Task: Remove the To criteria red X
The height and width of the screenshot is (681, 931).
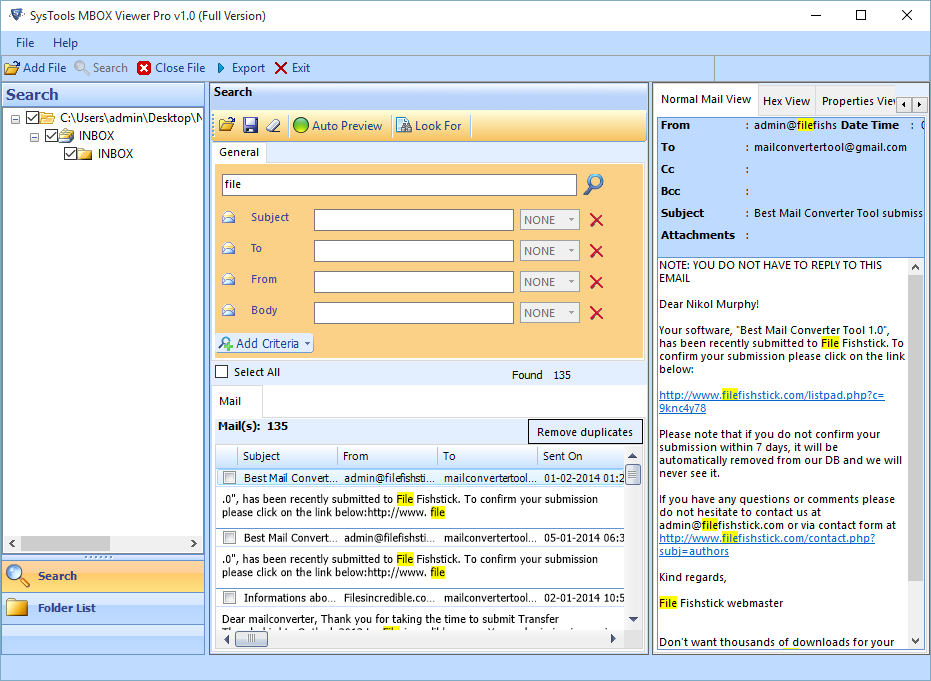Action: coord(596,251)
